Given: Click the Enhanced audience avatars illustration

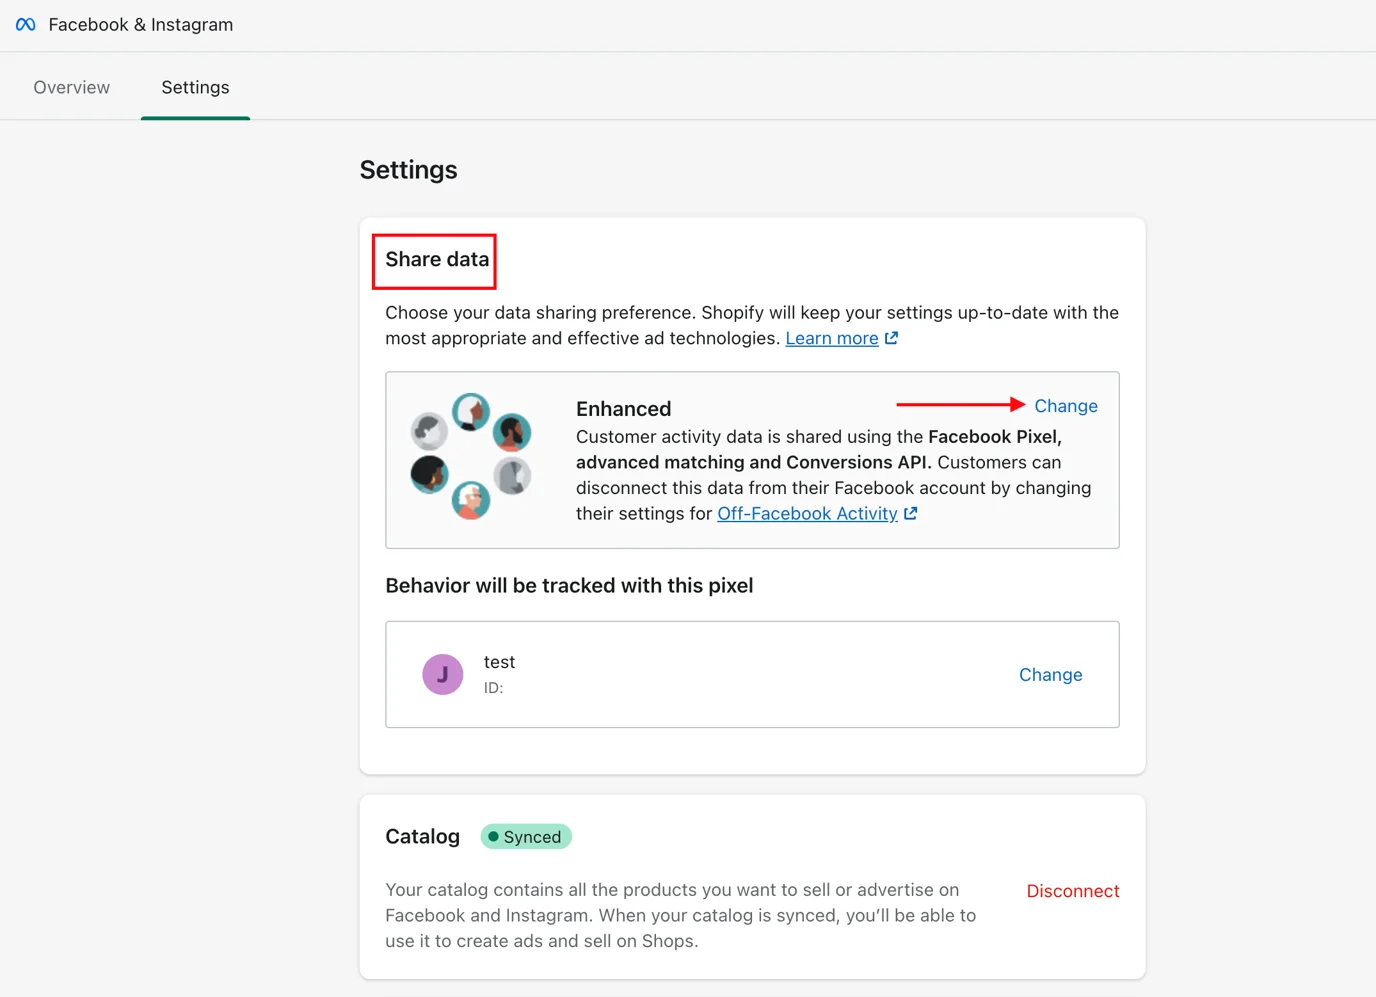Looking at the screenshot, I should tap(471, 456).
